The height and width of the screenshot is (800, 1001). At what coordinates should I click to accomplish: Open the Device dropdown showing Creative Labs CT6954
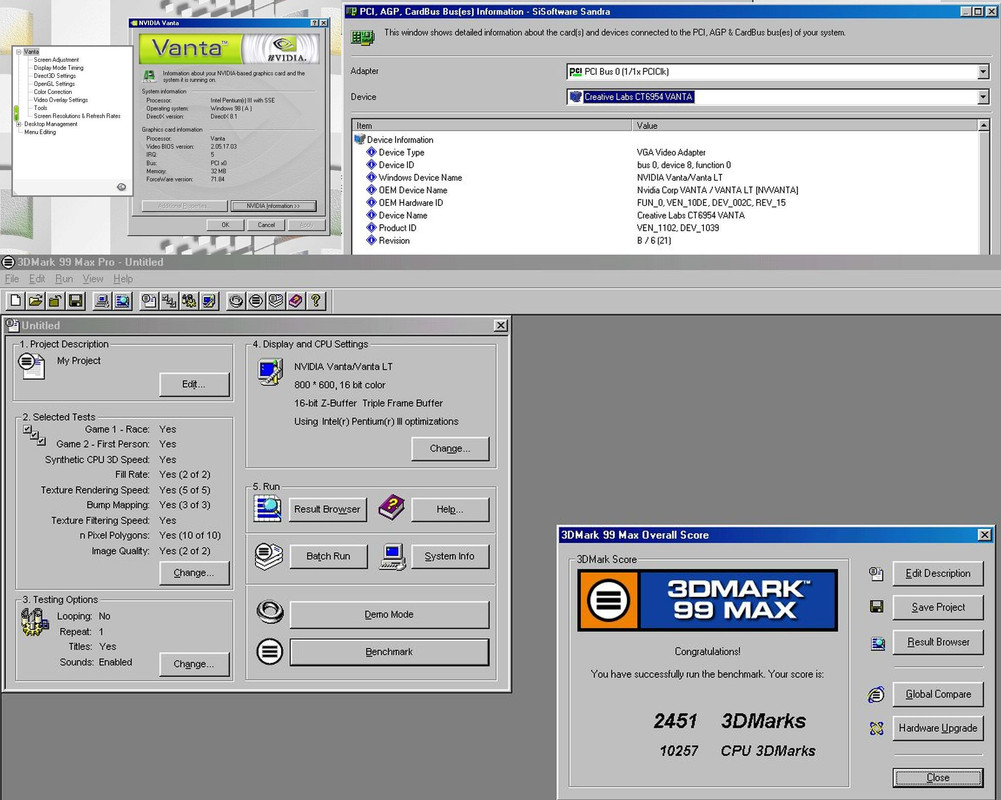click(x=983, y=97)
